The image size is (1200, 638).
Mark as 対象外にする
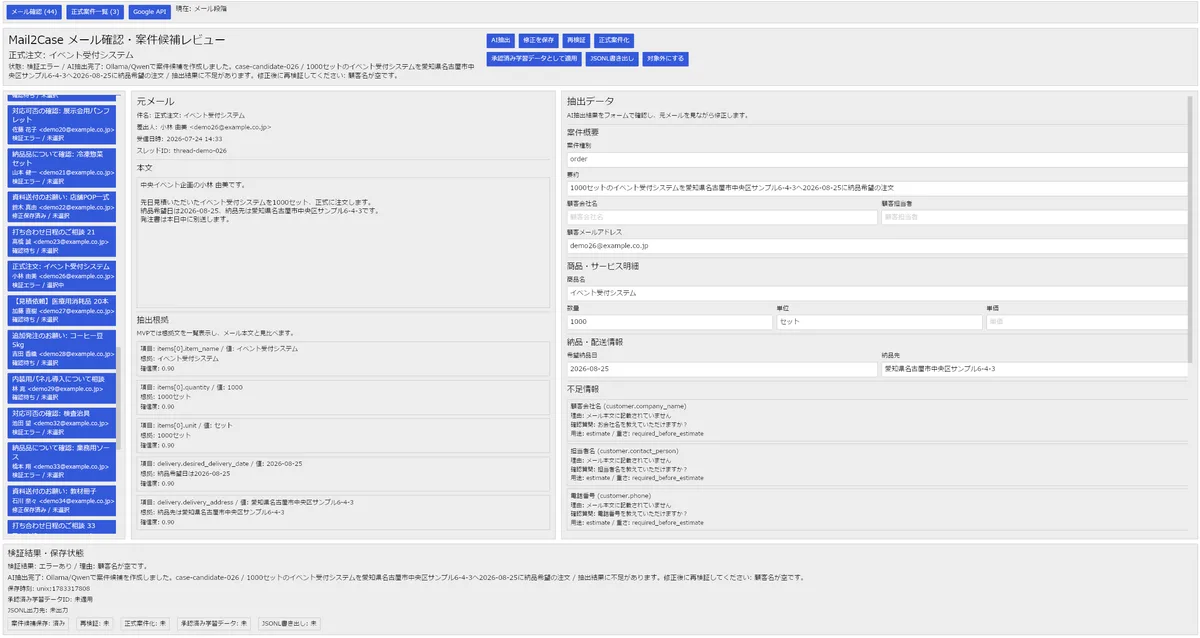(665, 59)
